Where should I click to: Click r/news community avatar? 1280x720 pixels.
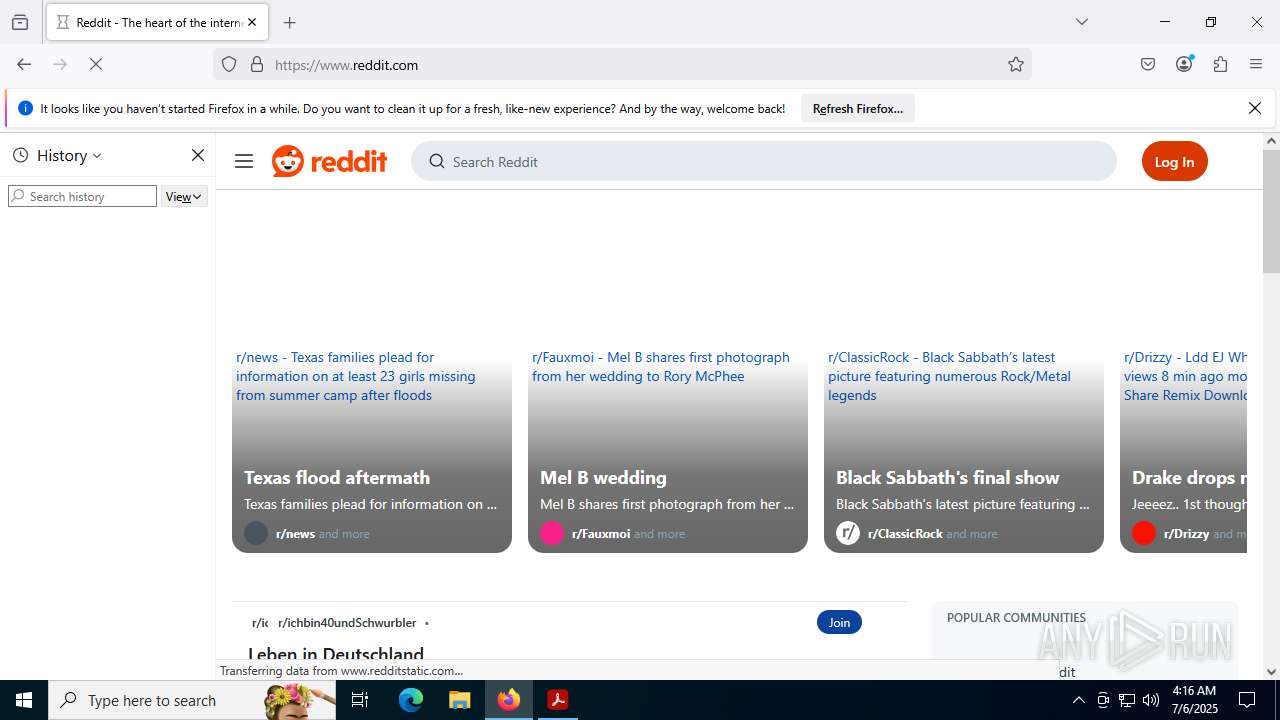coord(256,533)
